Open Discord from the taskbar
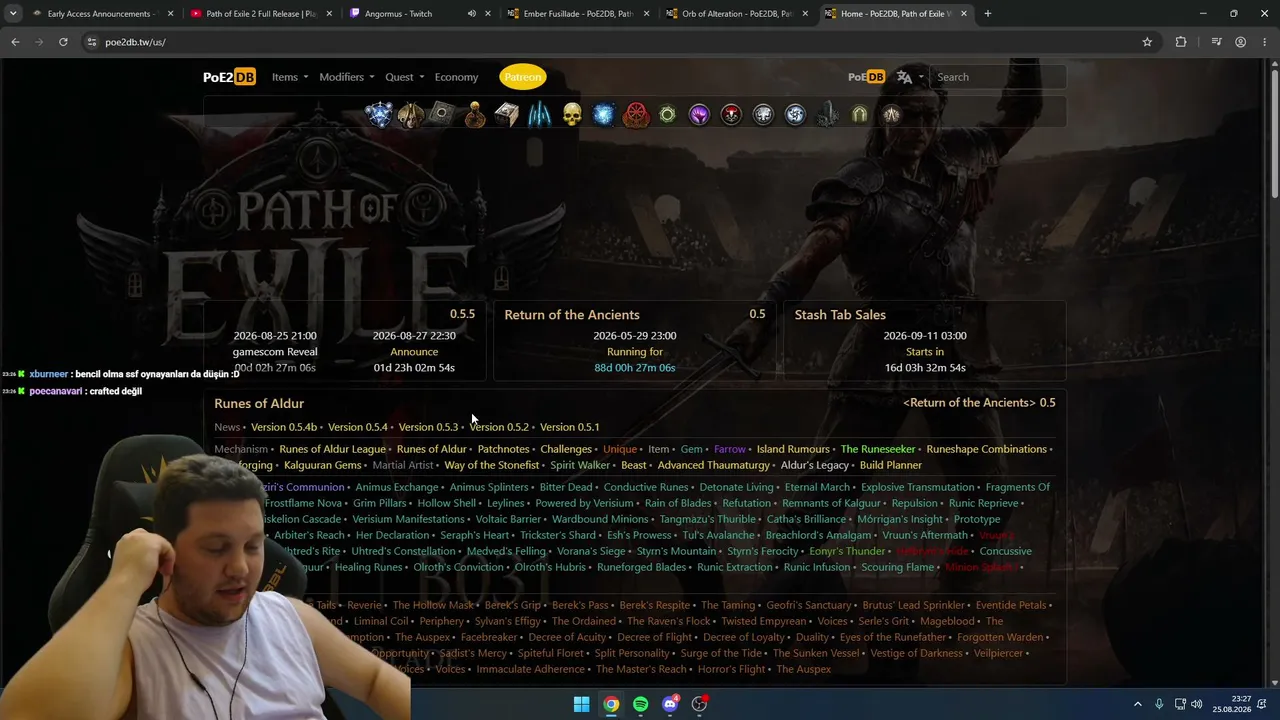The width and height of the screenshot is (1280, 720). (x=670, y=704)
